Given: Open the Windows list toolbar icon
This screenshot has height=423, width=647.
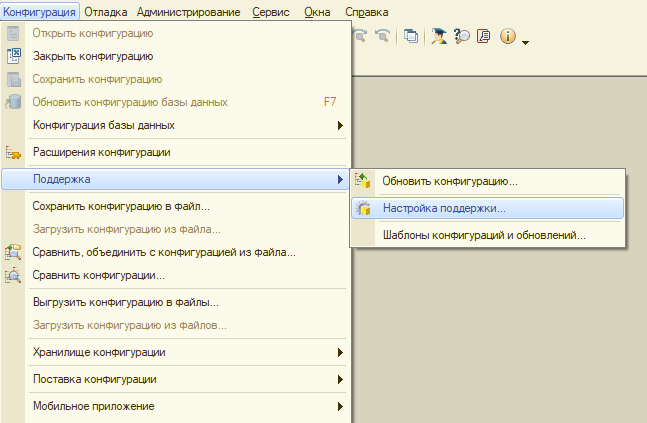Looking at the screenshot, I should point(411,37).
